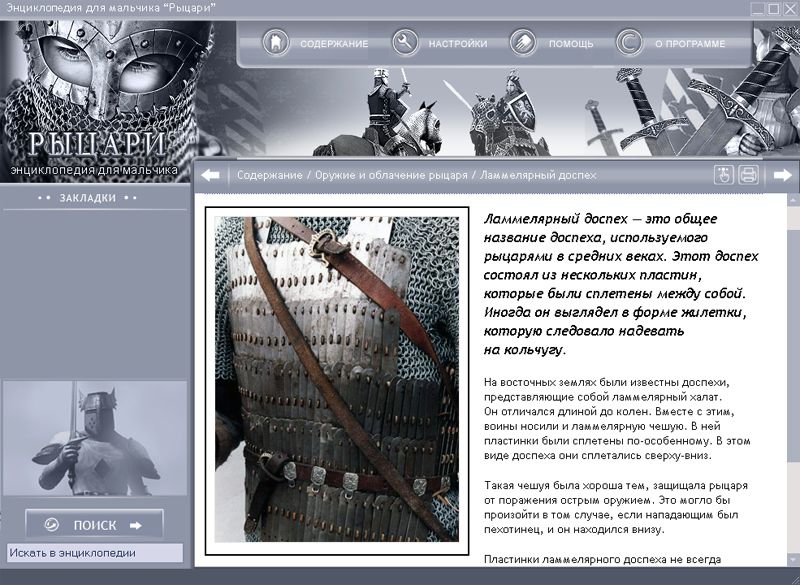Image resolution: width=800 pixels, height=585 pixels.
Task: Click the Оружие и облачение рыцаря breadcrumb
Action: click(x=390, y=175)
